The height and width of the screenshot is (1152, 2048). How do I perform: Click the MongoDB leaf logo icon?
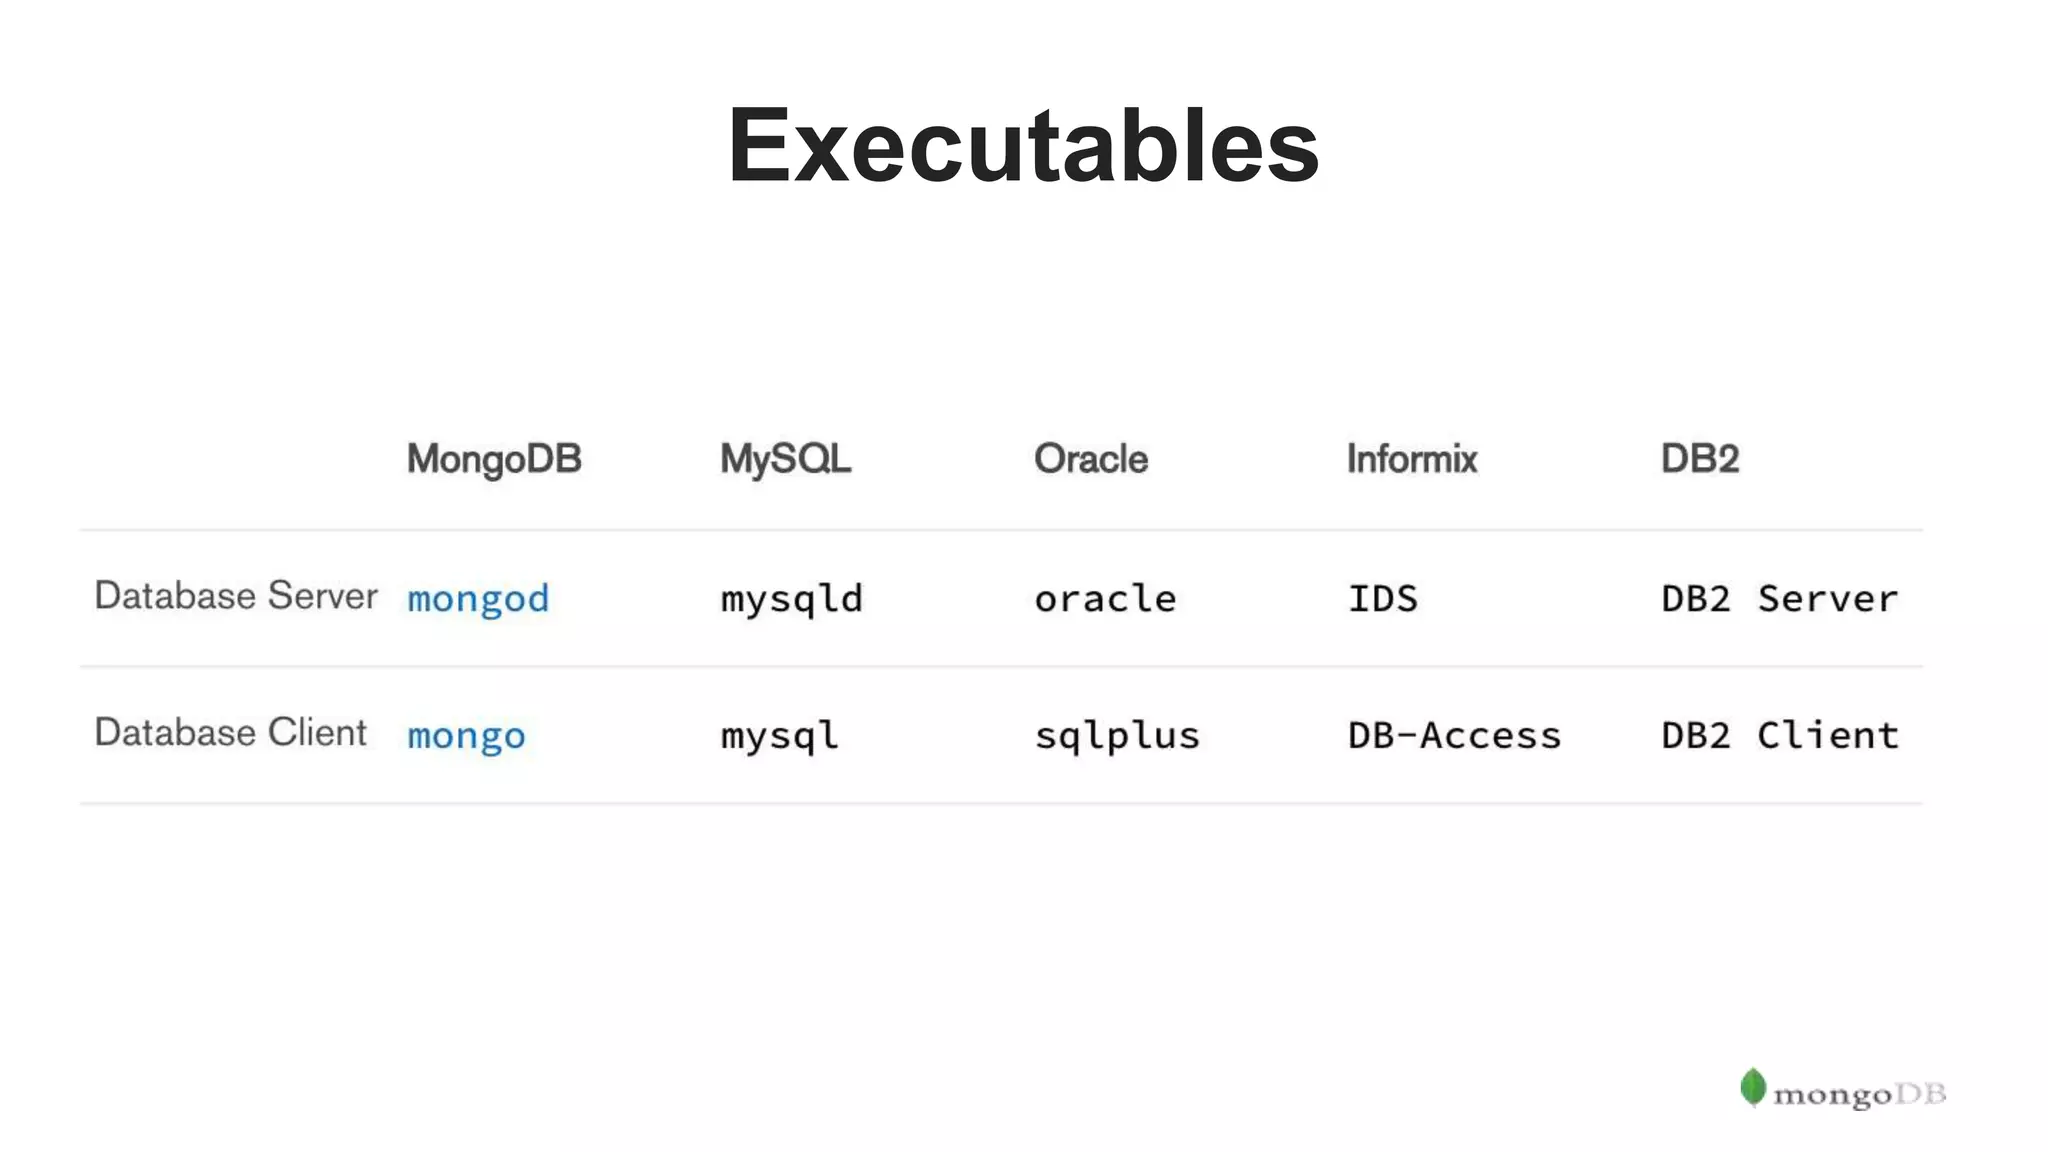[x=1752, y=1088]
